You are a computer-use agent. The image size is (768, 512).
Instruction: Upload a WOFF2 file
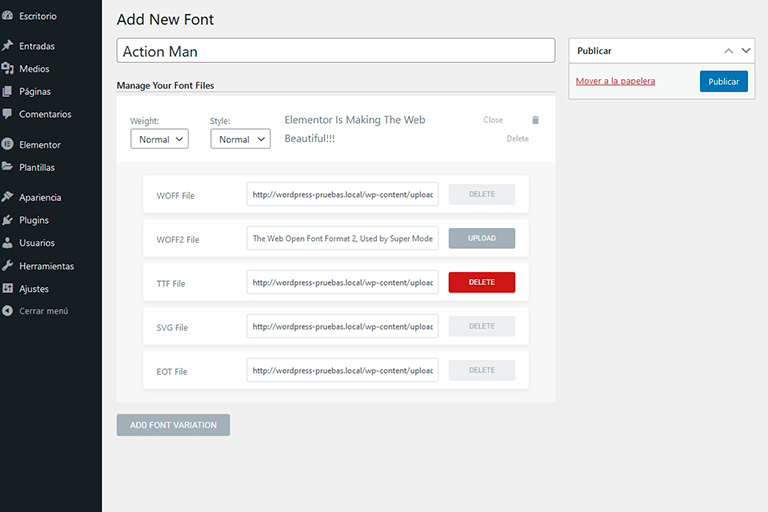click(481, 238)
